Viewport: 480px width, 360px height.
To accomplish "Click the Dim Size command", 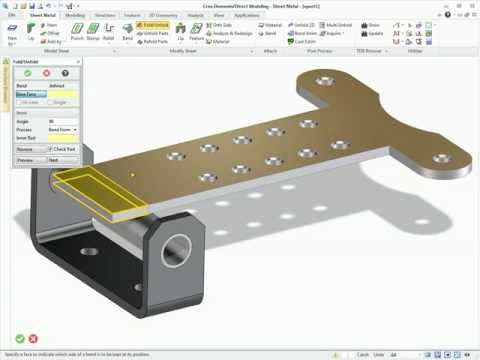I will (219, 25).
